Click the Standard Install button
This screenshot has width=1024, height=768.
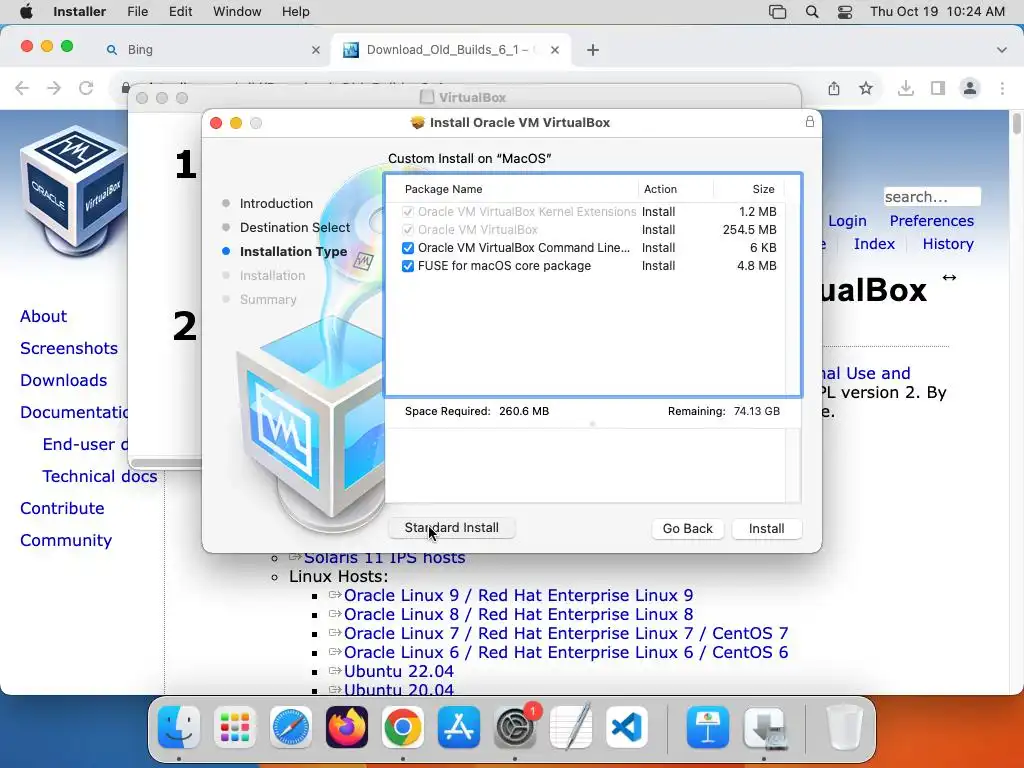tap(452, 528)
